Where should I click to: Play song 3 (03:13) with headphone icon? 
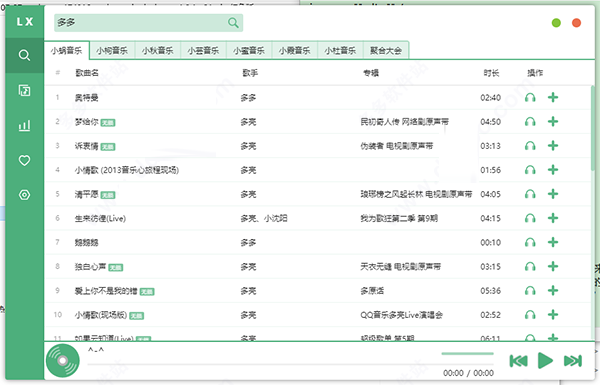530,146
